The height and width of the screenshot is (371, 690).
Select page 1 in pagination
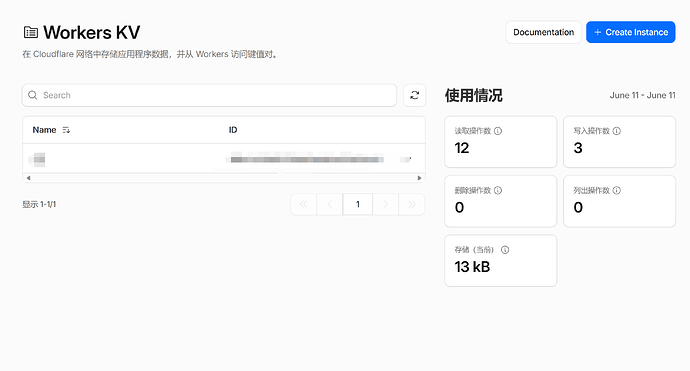coord(358,204)
